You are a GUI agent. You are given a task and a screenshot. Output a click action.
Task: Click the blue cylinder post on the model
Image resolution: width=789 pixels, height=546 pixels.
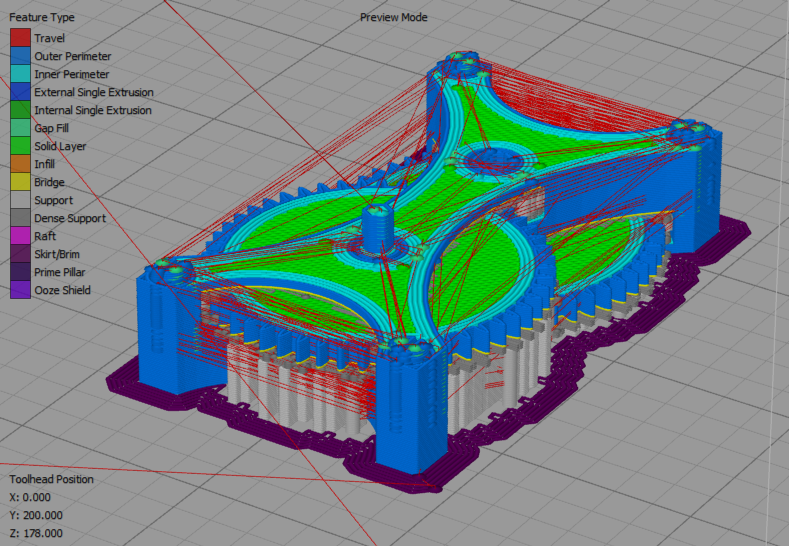376,229
